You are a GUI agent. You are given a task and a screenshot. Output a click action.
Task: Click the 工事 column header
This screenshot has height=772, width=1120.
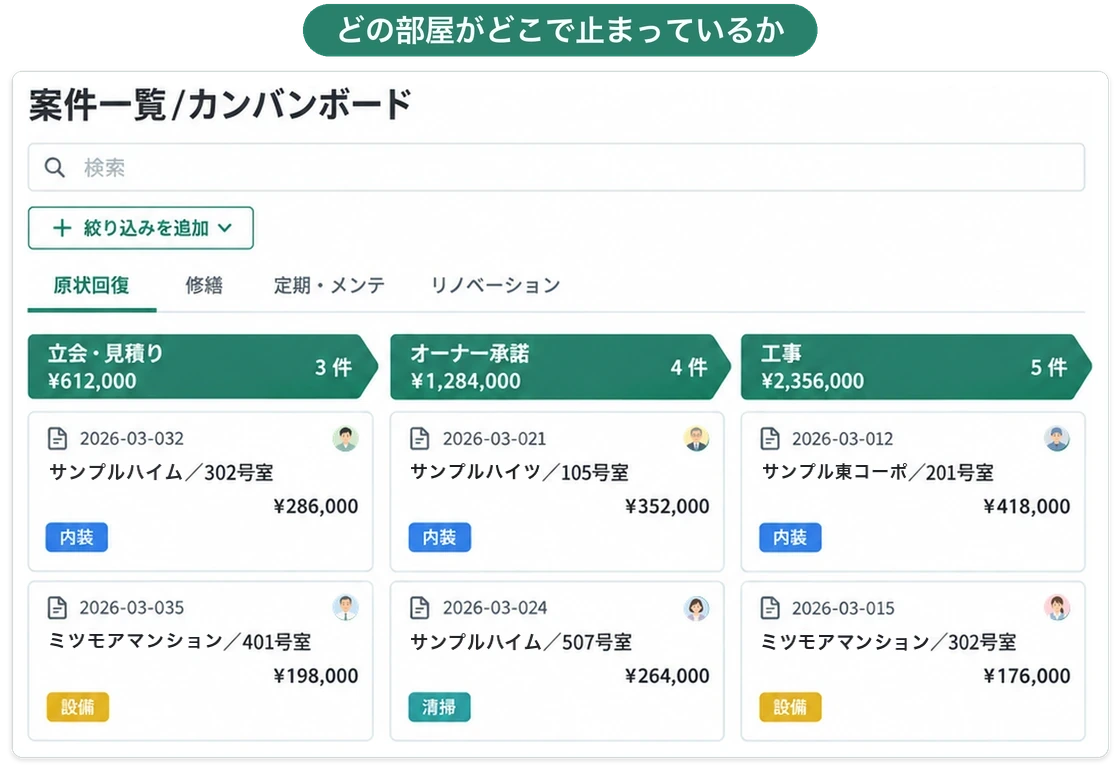(916, 366)
